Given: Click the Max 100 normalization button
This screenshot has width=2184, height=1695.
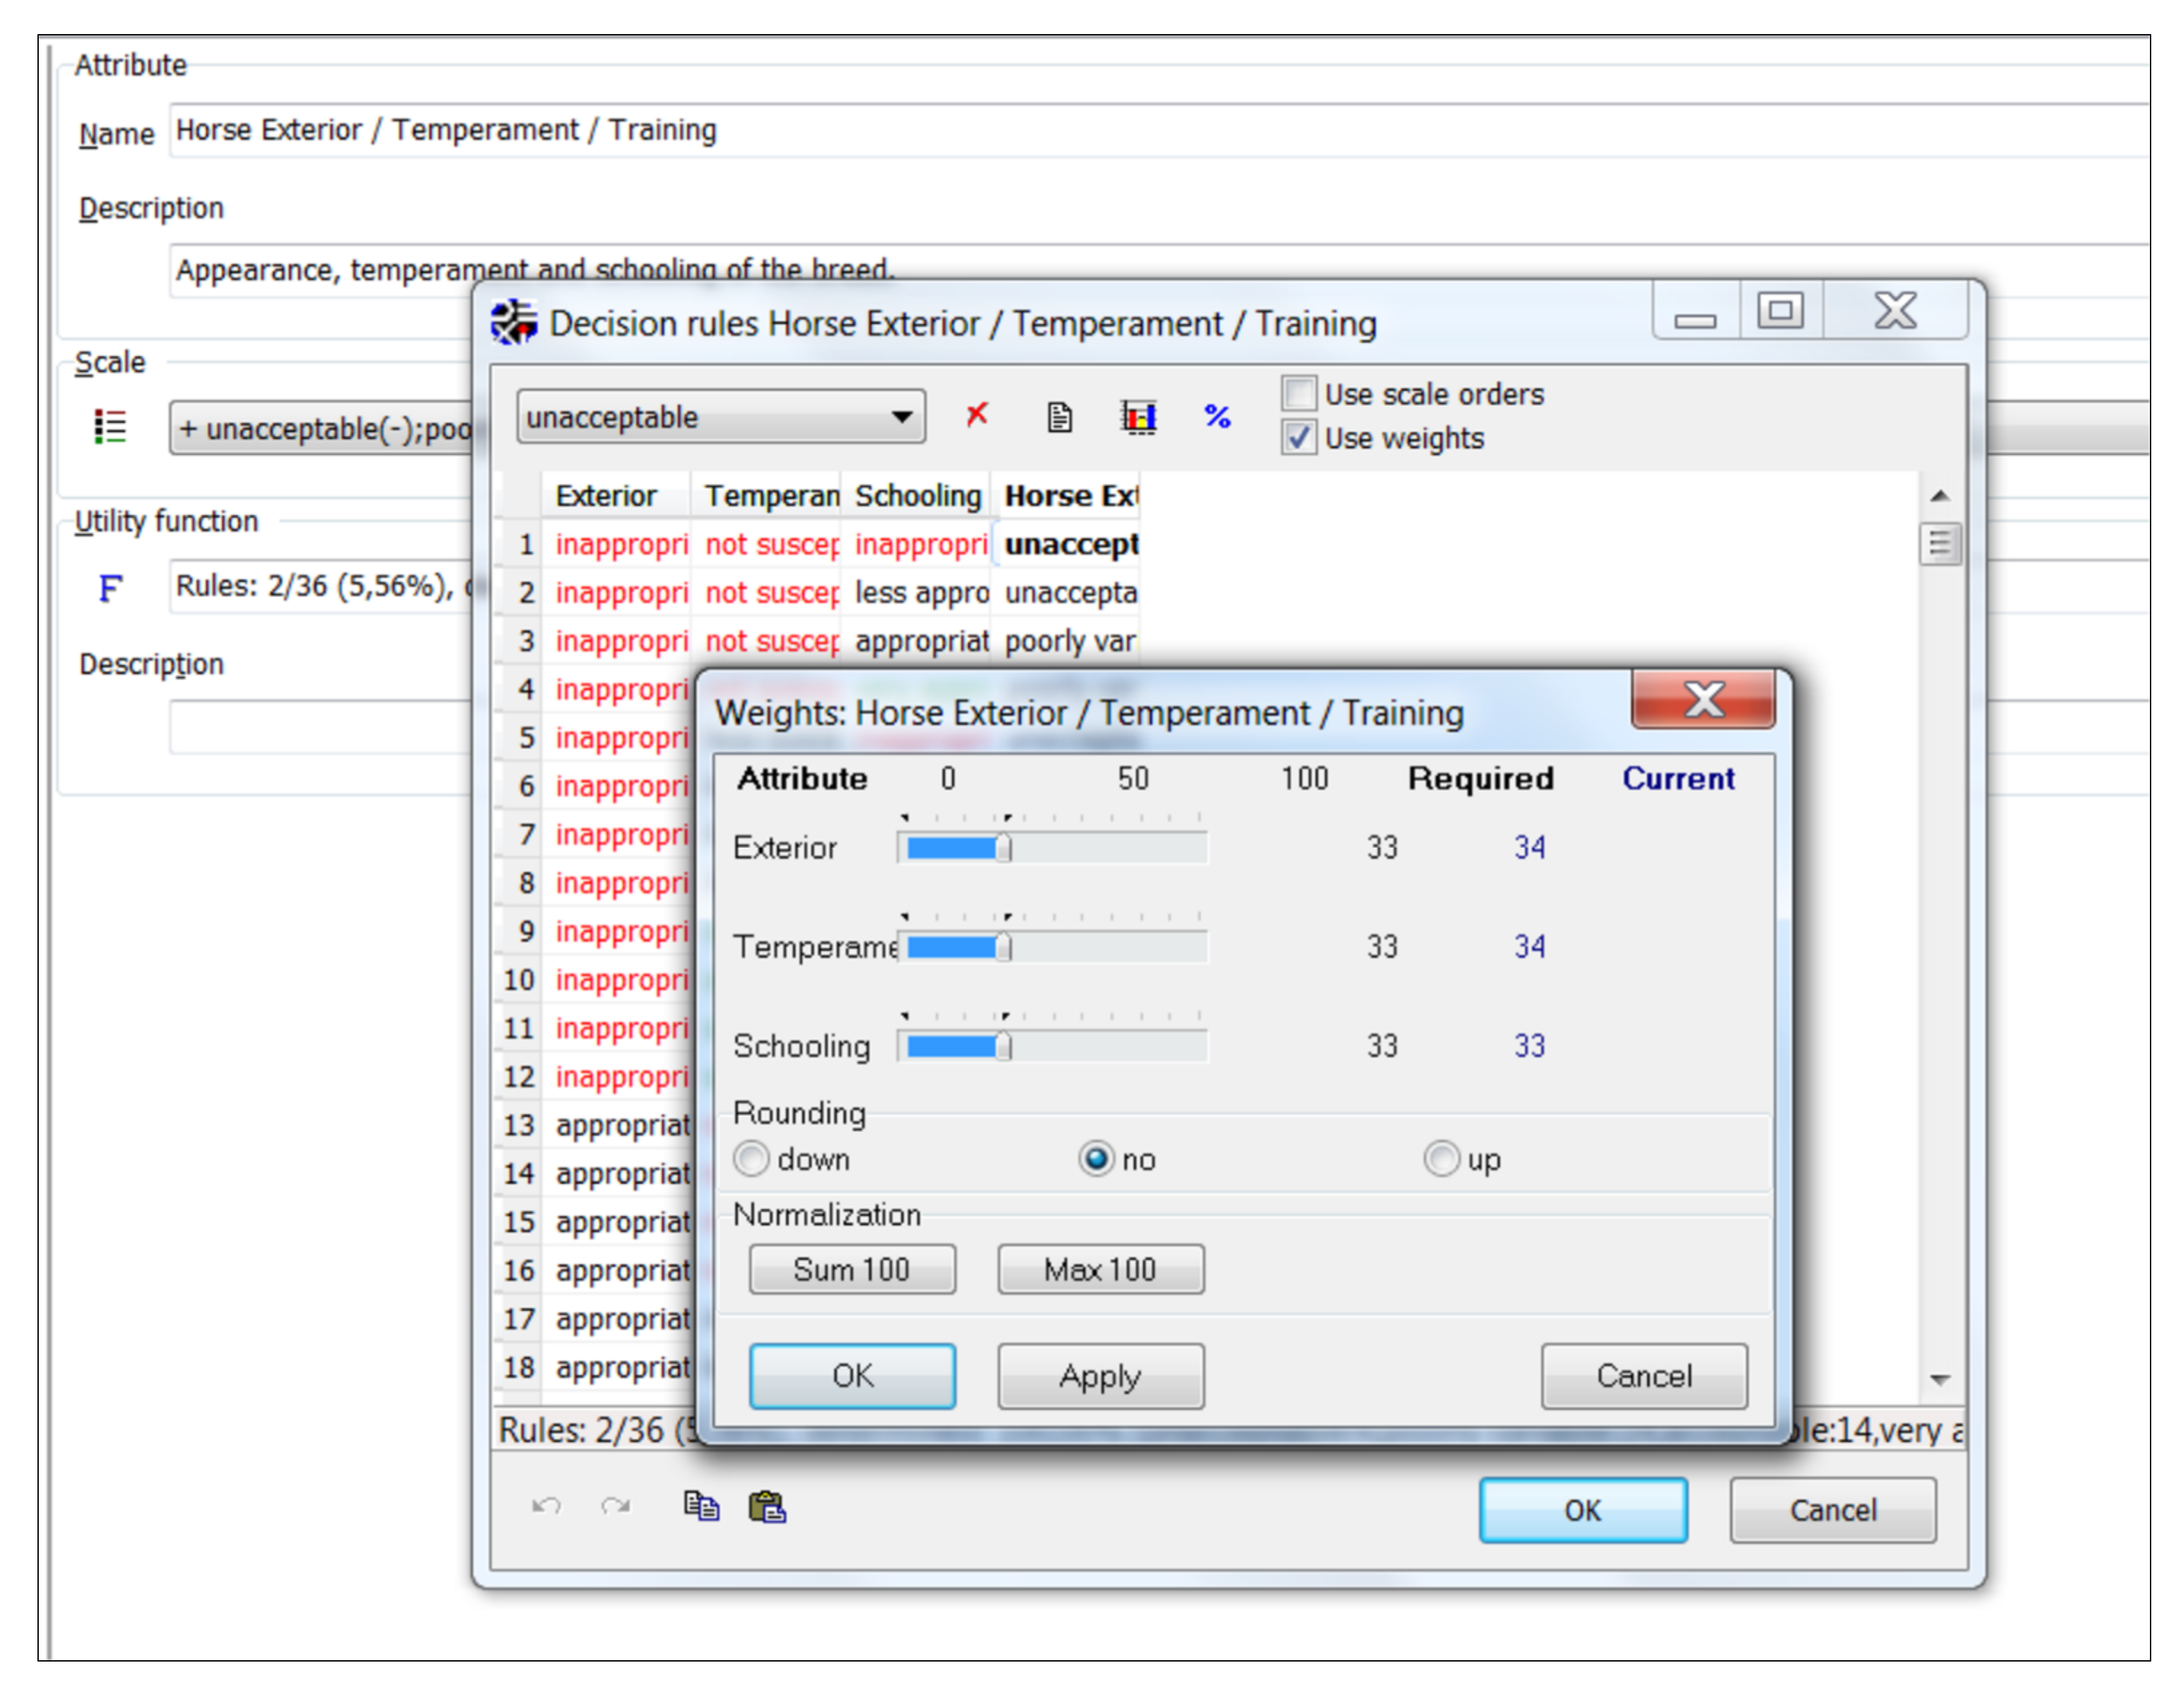Looking at the screenshot, I should click(1100, 1269).
